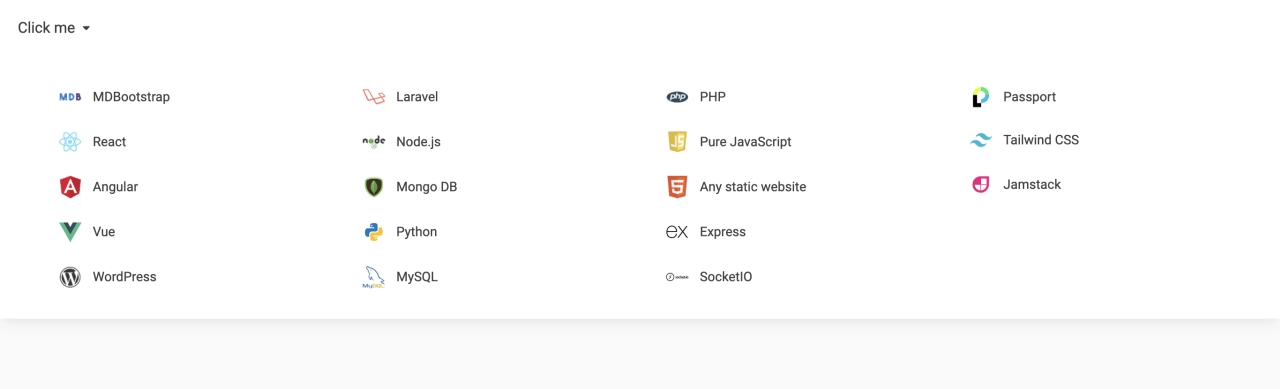Click the orange HTML5 shield icon

point(677,187)
